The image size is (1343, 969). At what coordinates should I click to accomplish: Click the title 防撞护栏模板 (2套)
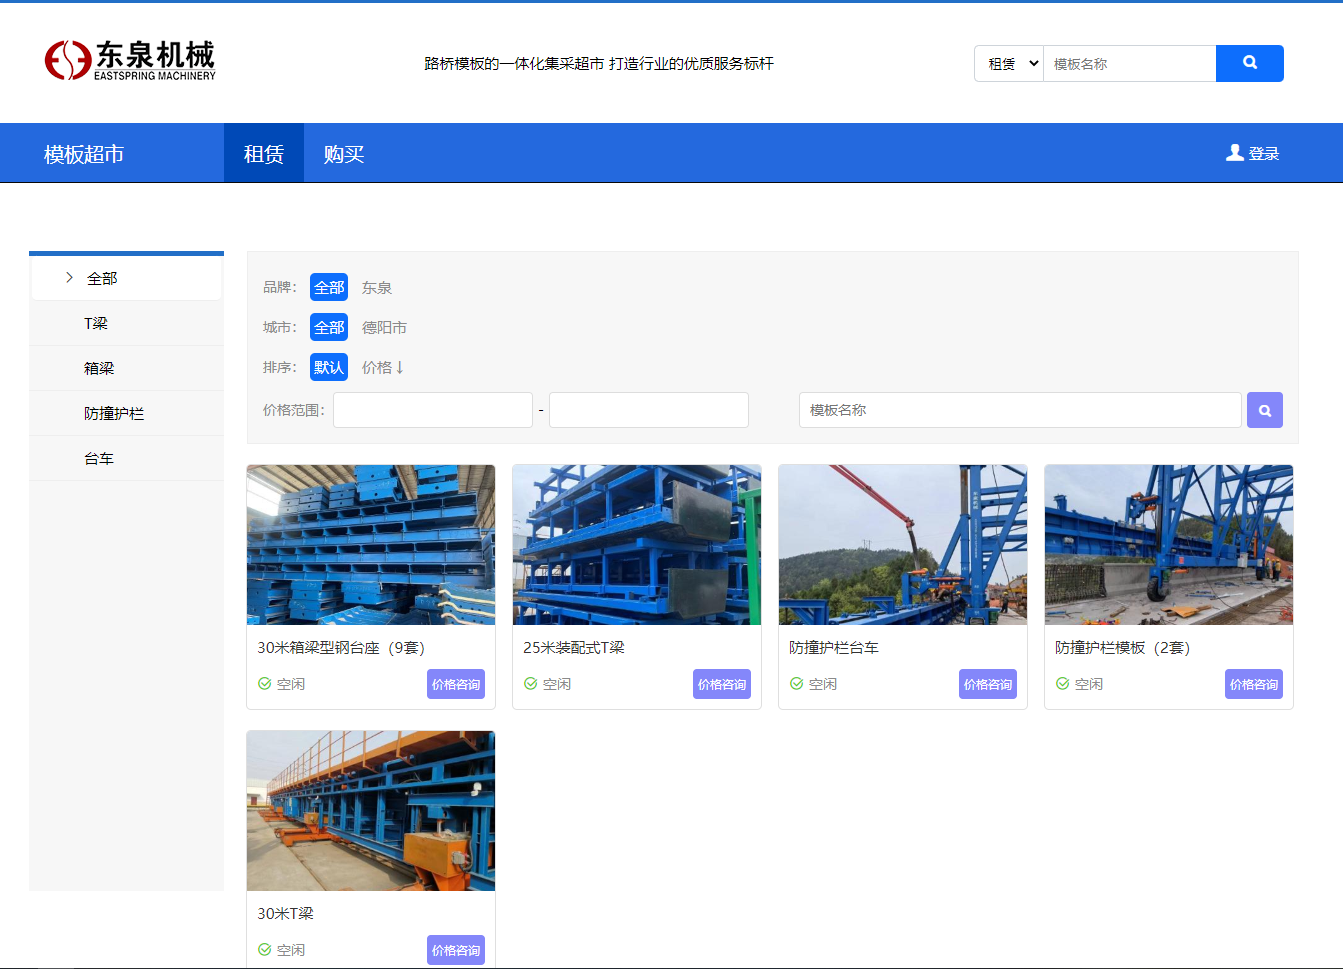(1122, 648)
